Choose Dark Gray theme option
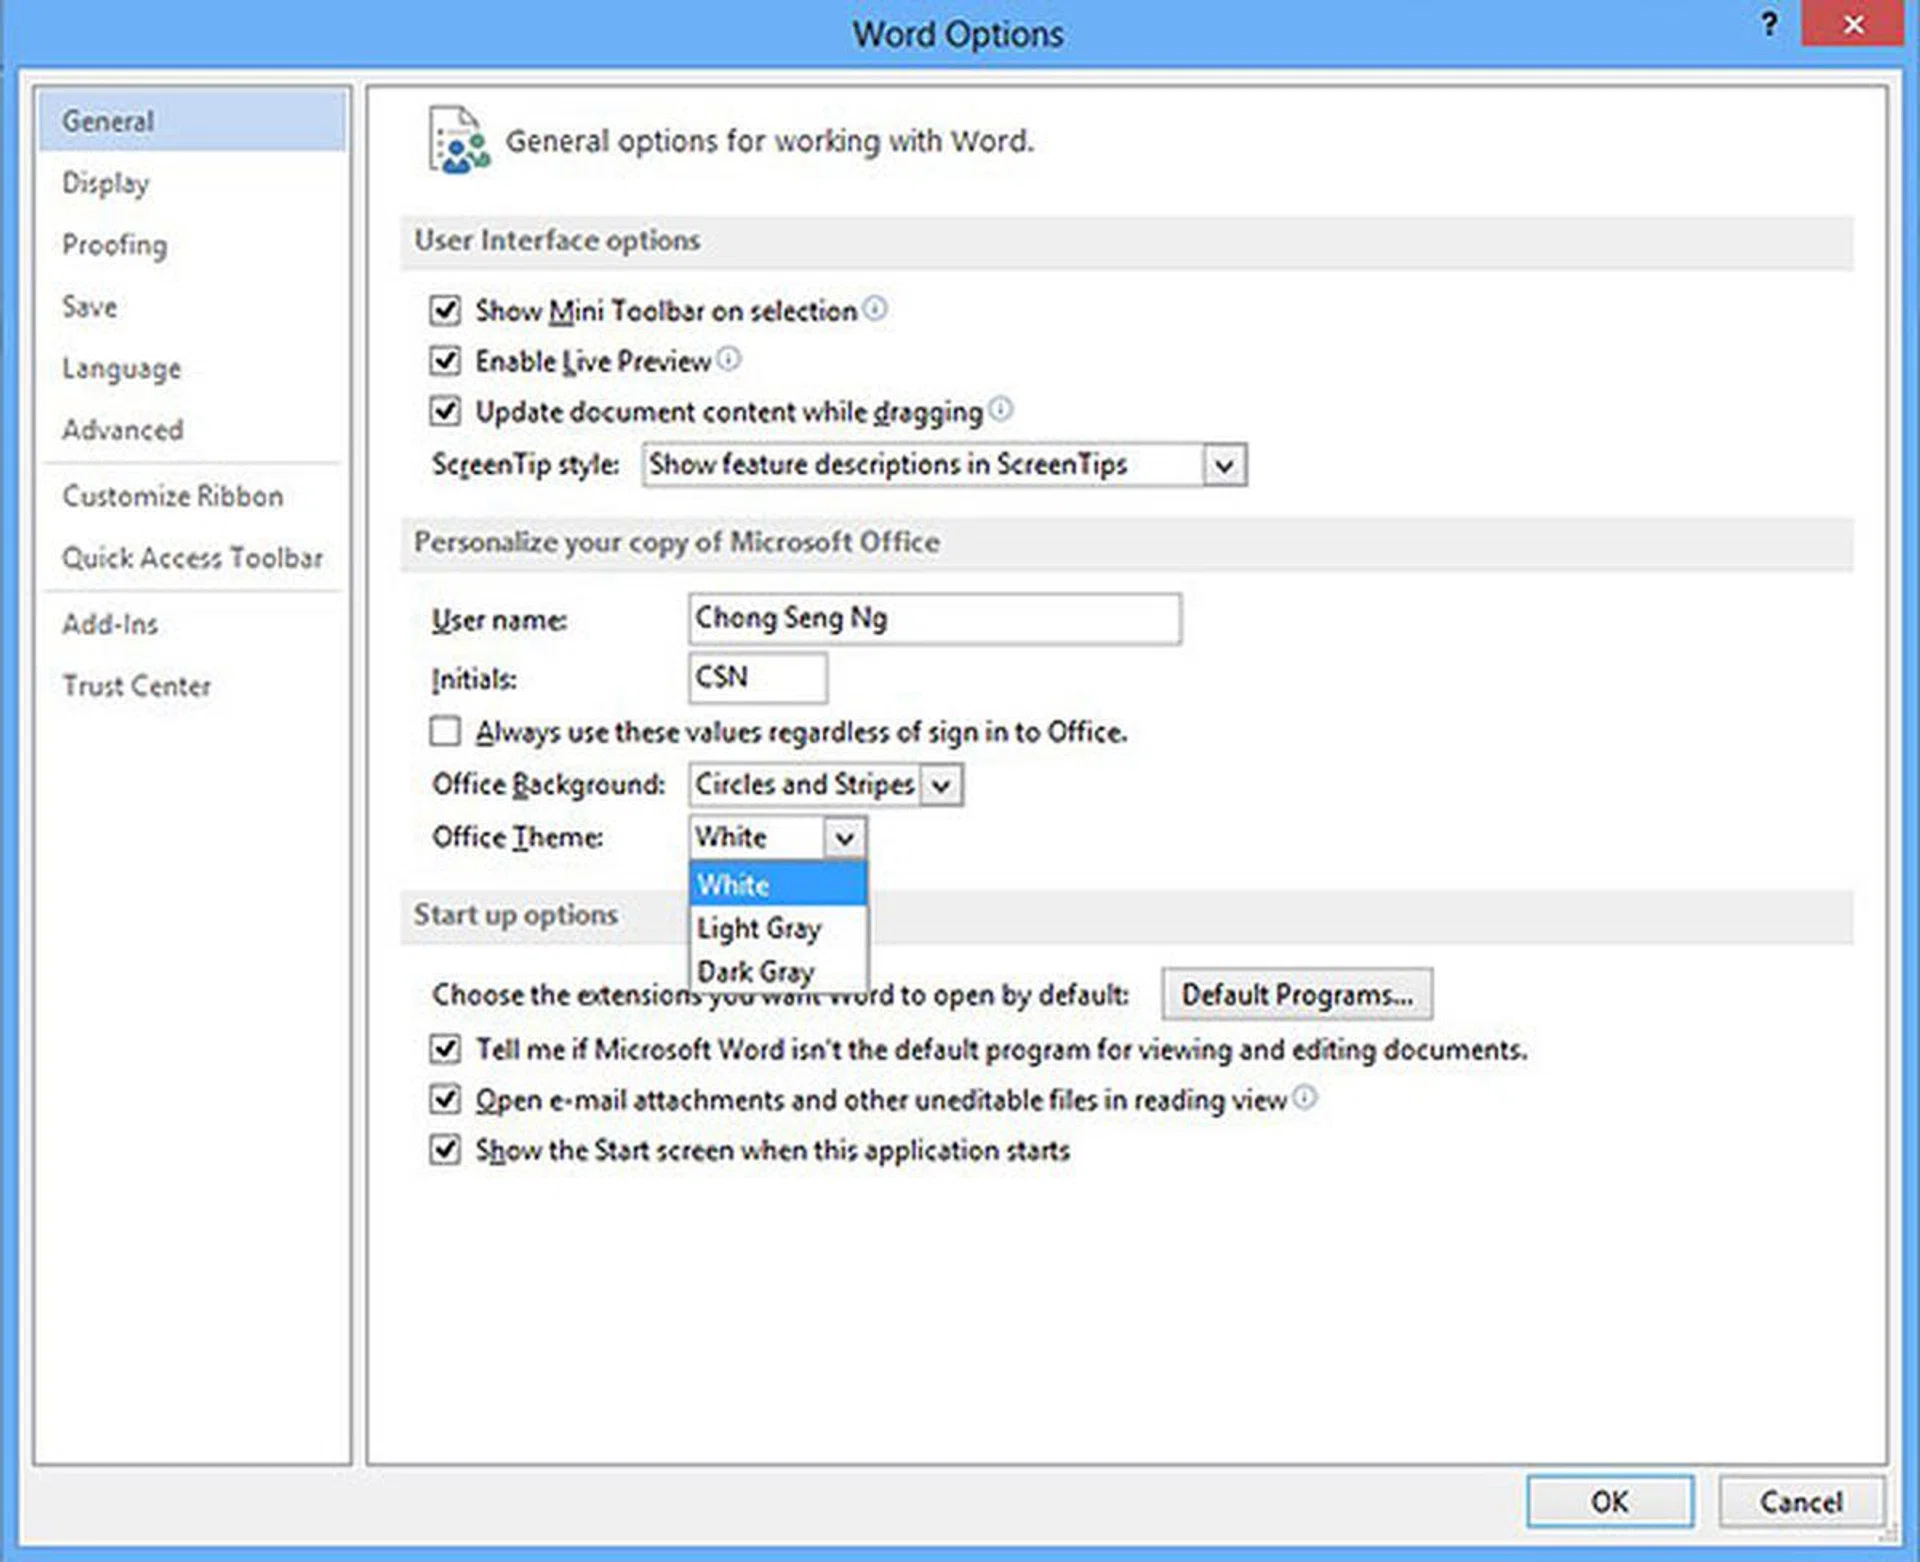The height and width of the screenshot is (1562, 1920). pyautogui.click(x=756, y=972)
